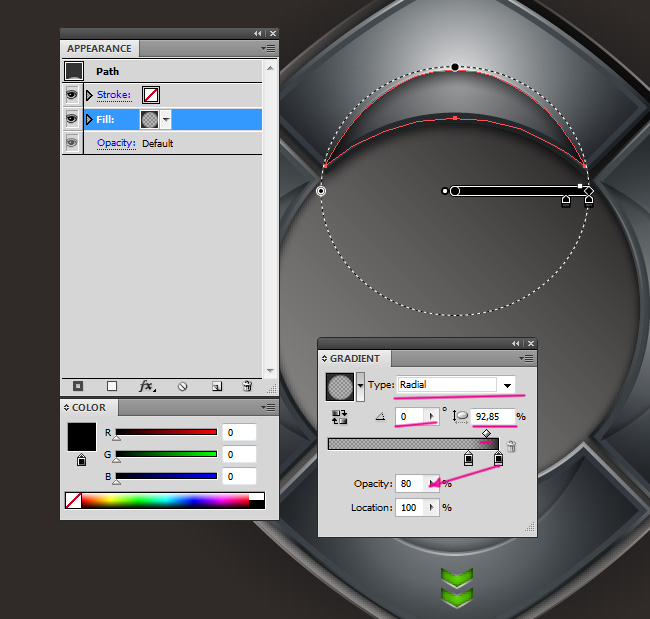
Task: Toggle visibility of the Opacity attribute
Action: pyautogui.click(x=72, y=143)
